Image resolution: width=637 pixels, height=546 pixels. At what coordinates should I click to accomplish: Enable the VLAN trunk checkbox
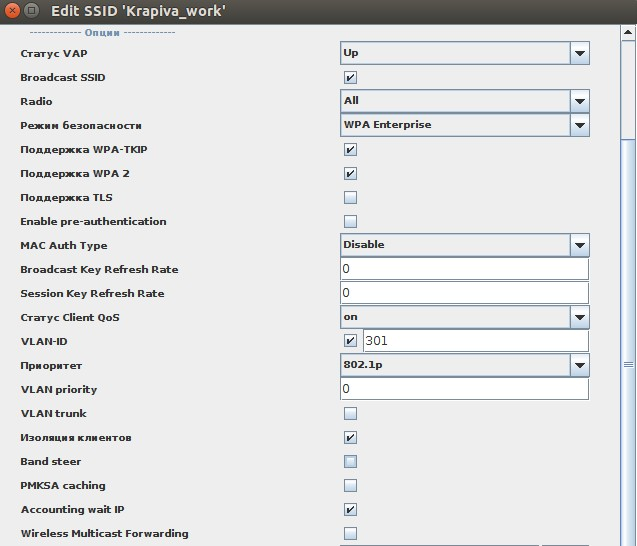coord(350,413)
